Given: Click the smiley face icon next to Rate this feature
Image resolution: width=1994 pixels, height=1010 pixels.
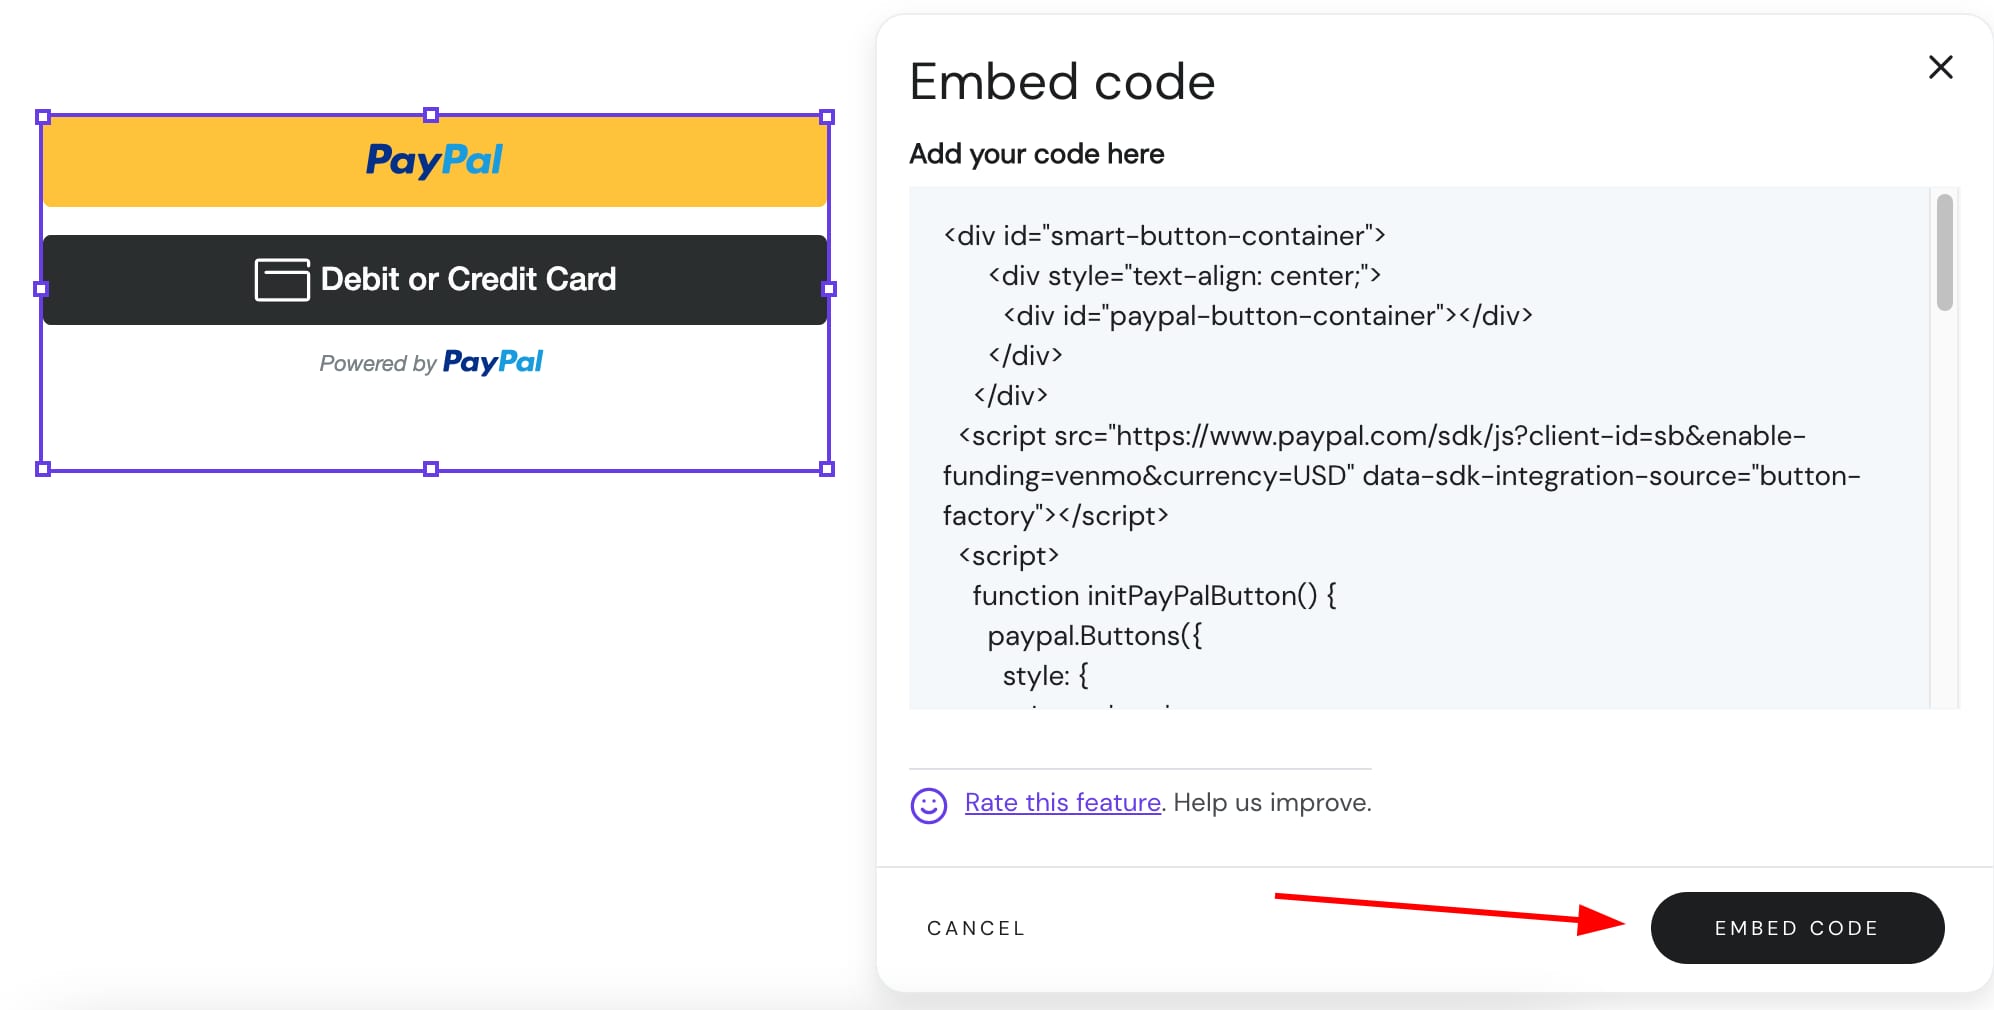Looking at the screenshot, I should (928, 805).
